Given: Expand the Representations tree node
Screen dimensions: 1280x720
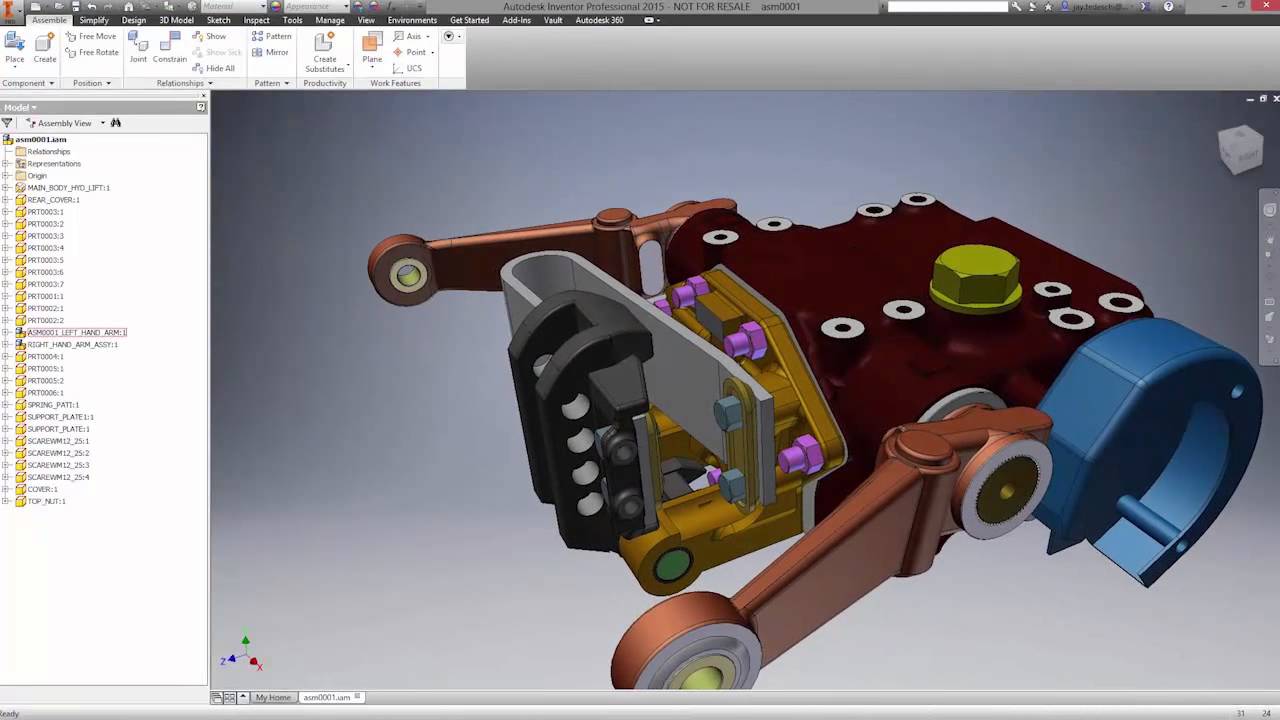Looking at the screenshot, I should click(x=6, y=164).
